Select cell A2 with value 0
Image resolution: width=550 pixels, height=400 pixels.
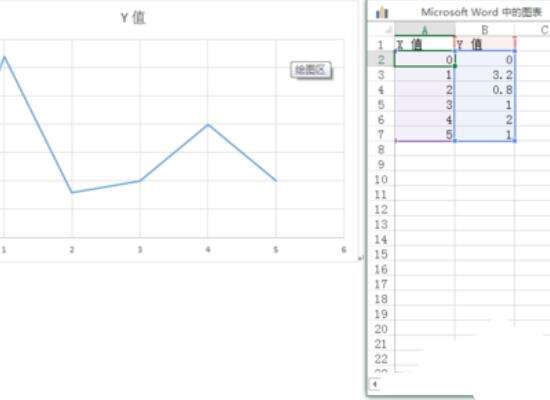tap(425, 59)
